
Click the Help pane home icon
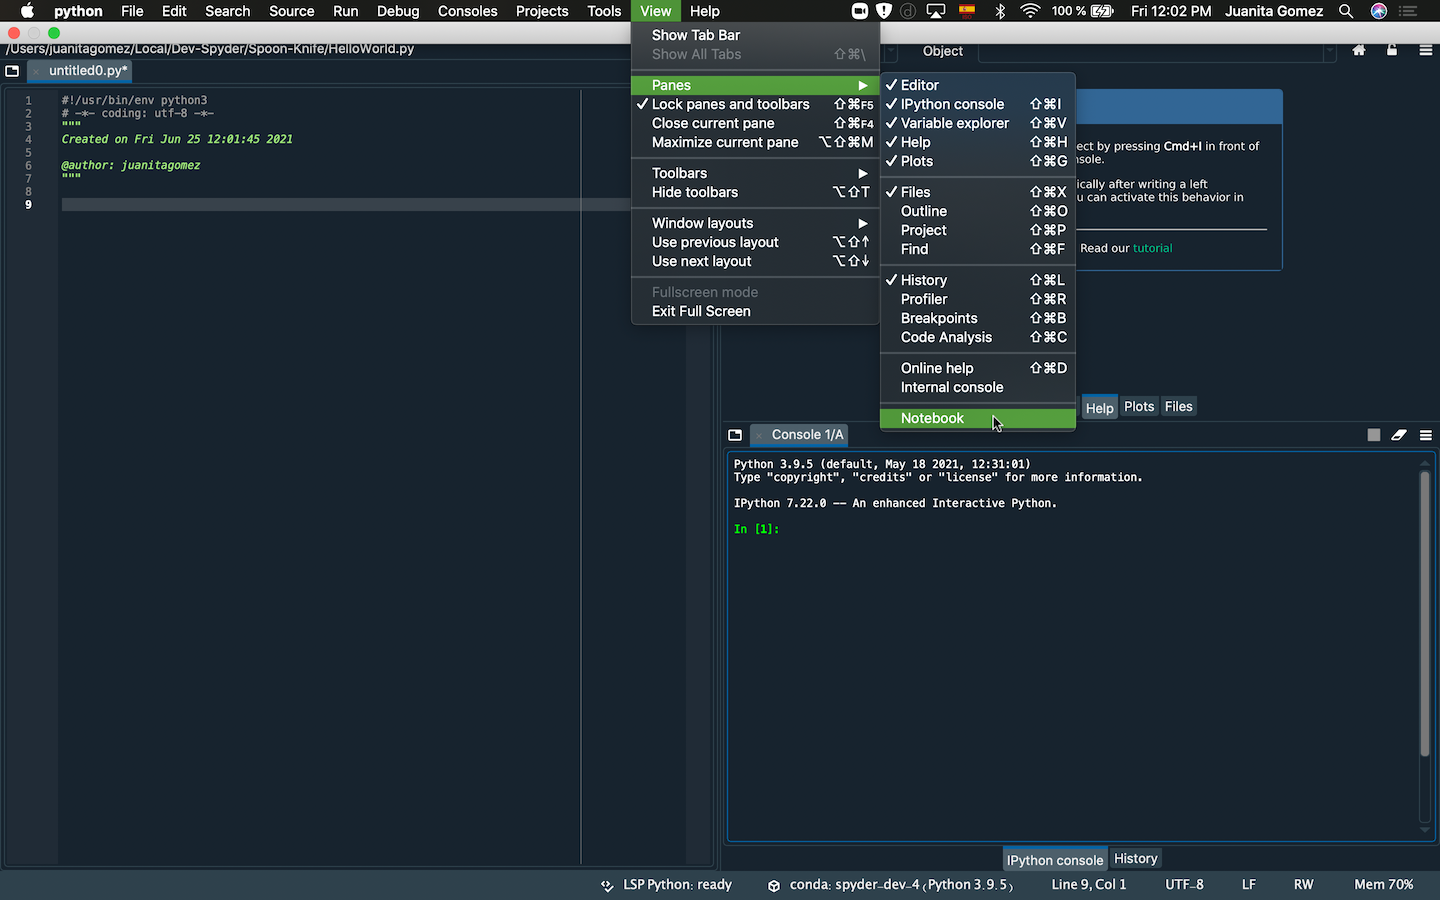1358,51
